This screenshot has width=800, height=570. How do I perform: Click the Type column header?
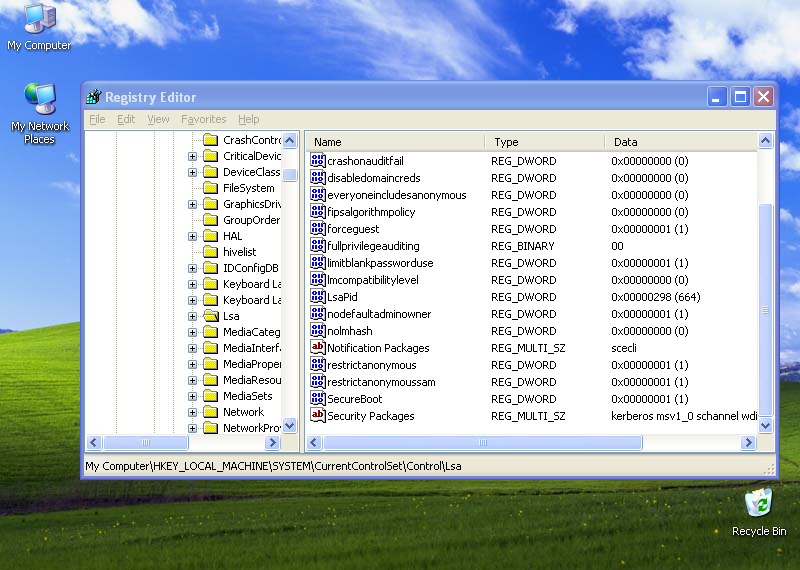[544, 142]
